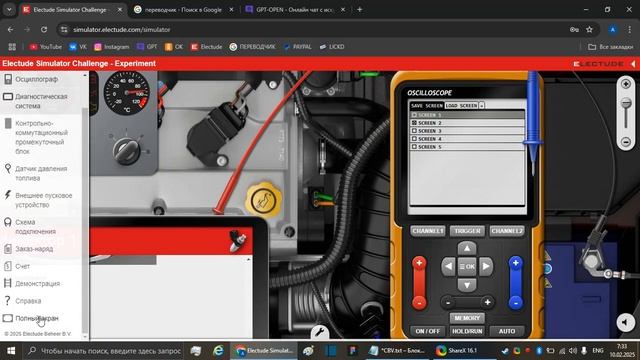Tick the SCREEN 5 checkbox
Screen dimensions: 640x360
pyautogui.click(x=414, y=147)
